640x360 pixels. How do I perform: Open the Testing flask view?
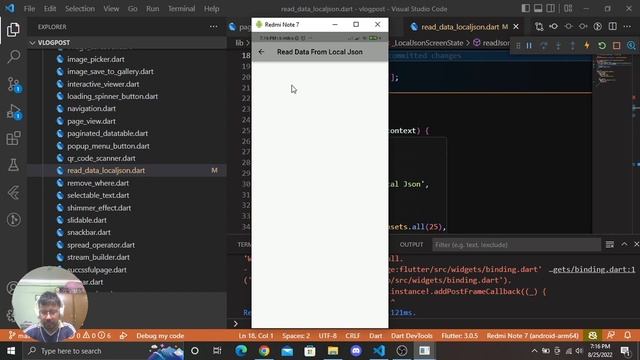[13, 165]
